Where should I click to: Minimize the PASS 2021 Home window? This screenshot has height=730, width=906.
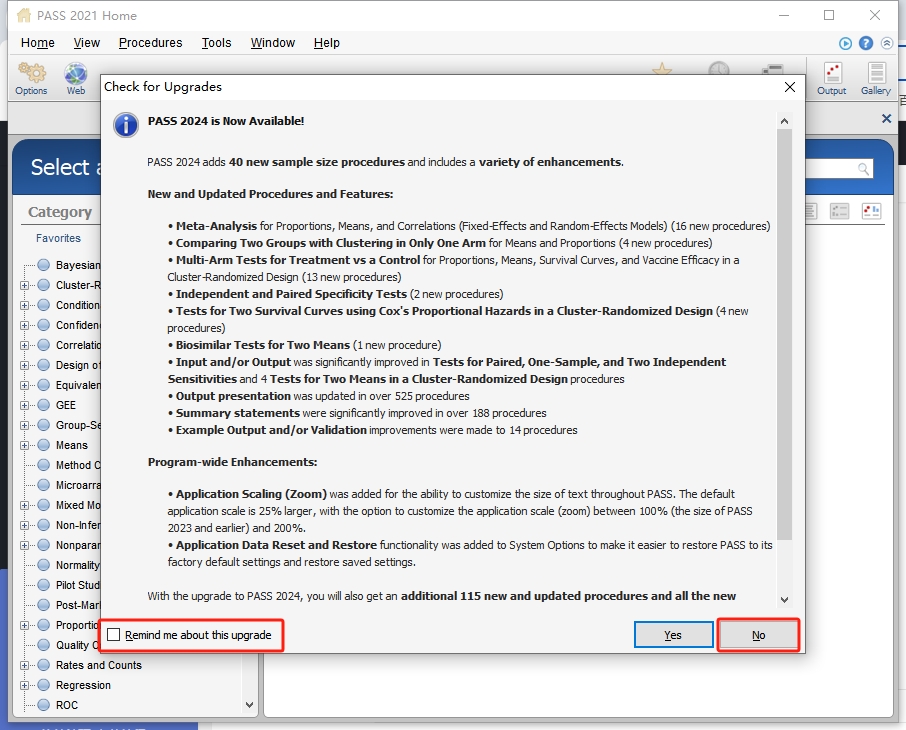(x=784, y=16)
